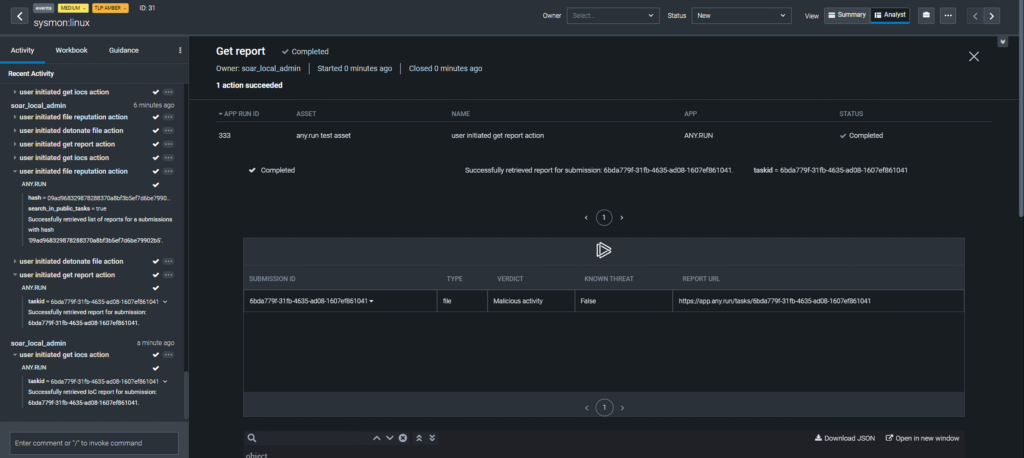Viewport: 1024px width, 458px height.
Task: Click the briefcase case icon in header
Action: click(925, 16)
